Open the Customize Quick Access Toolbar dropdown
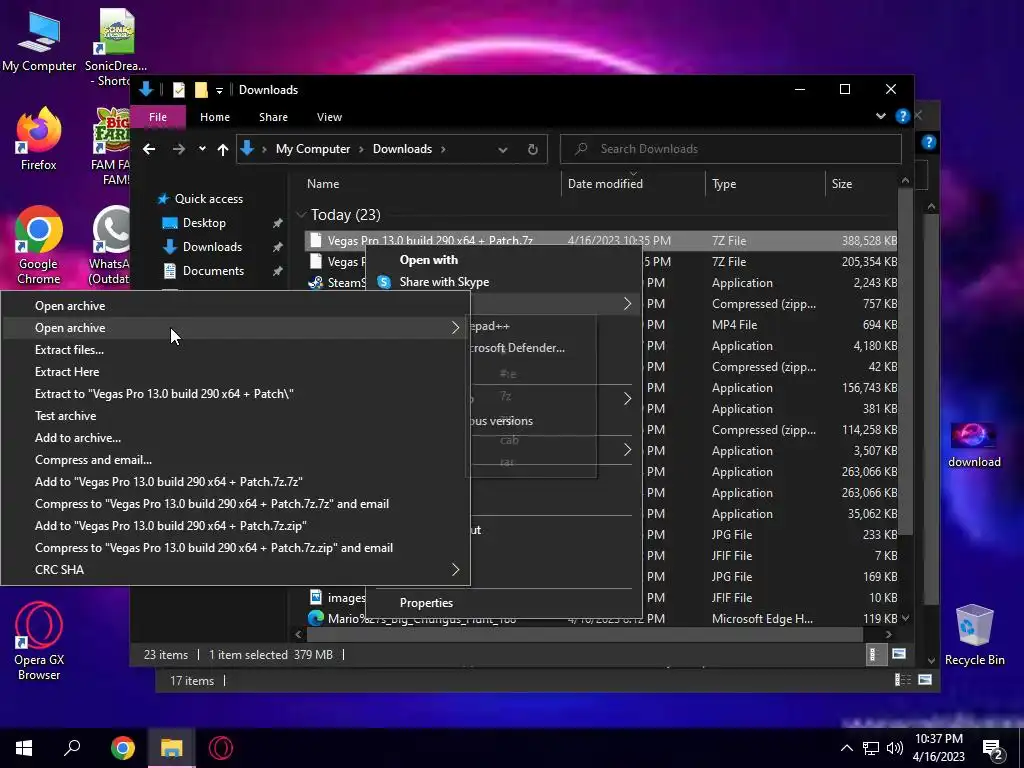The height and width of the screenshot is (768, 1024). click(x=219, y=90)
